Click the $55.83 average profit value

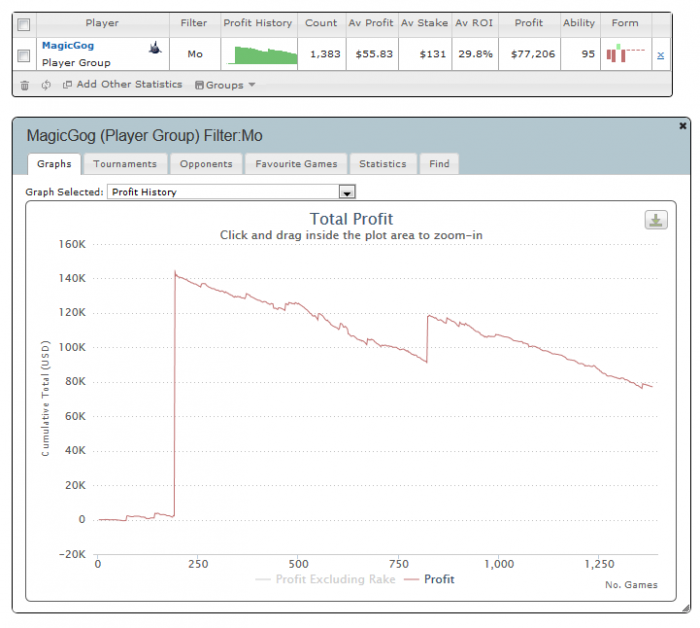point(374,54)
